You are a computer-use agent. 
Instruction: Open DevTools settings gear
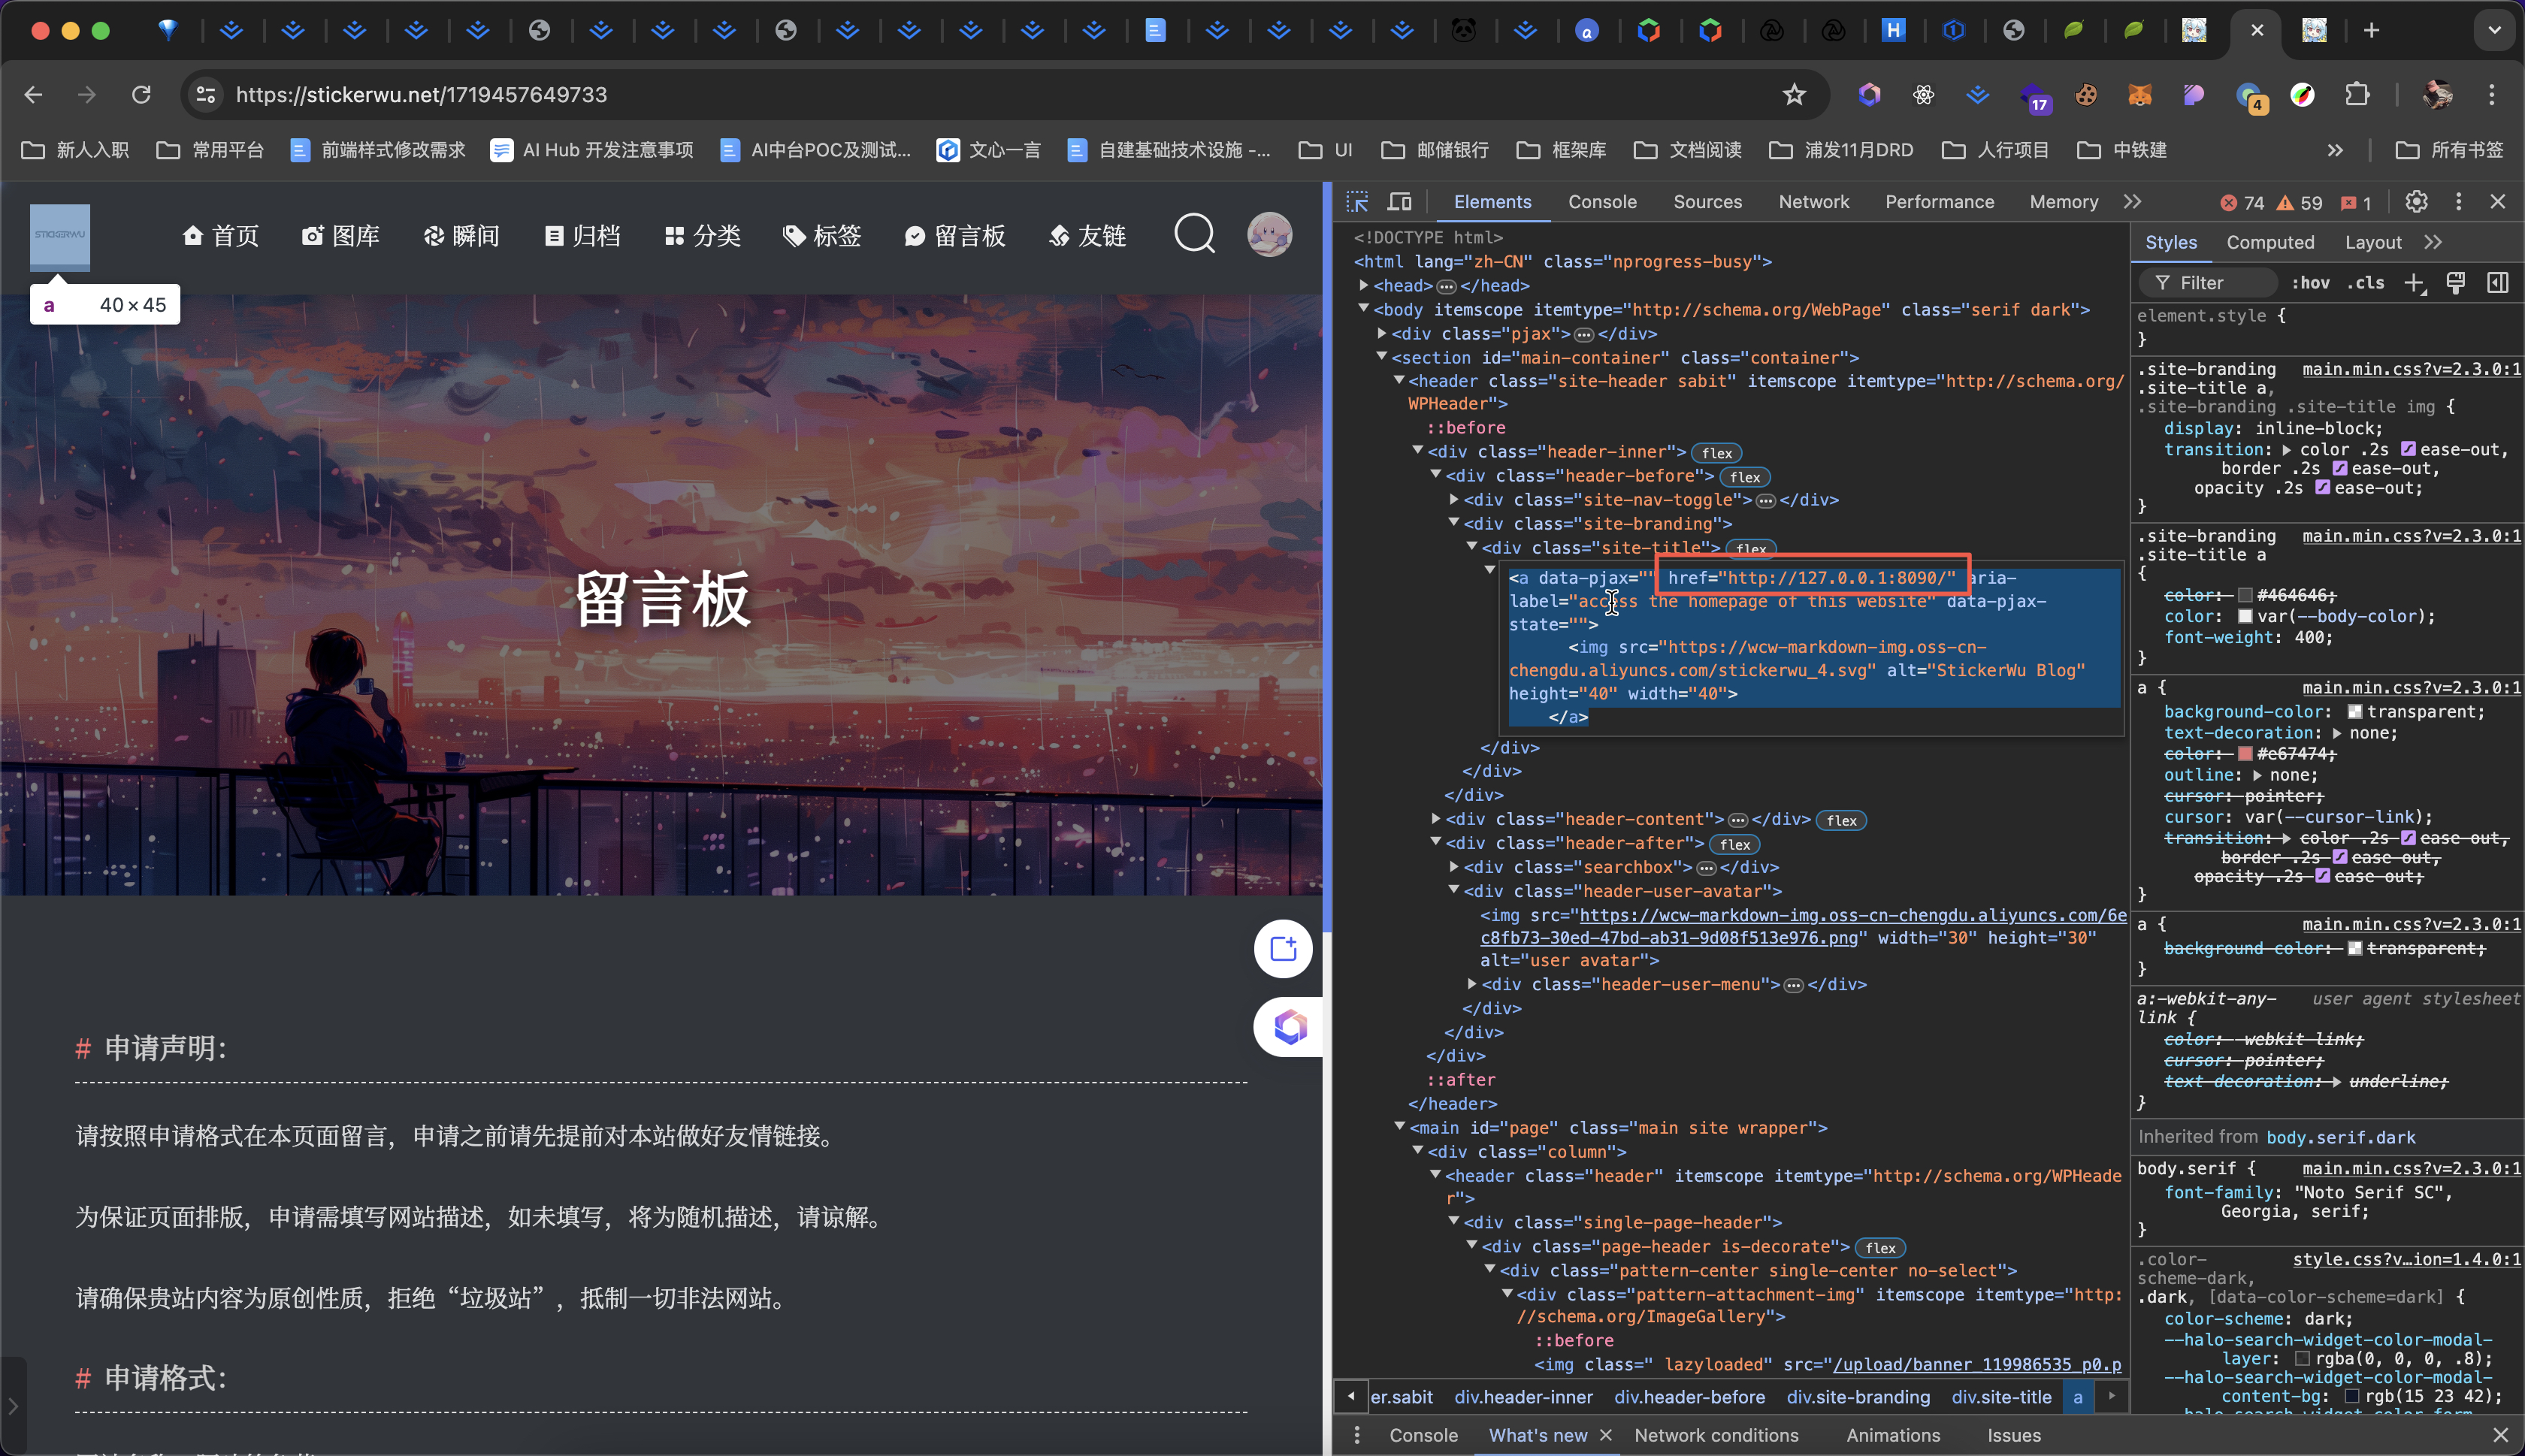point(2416,202)
